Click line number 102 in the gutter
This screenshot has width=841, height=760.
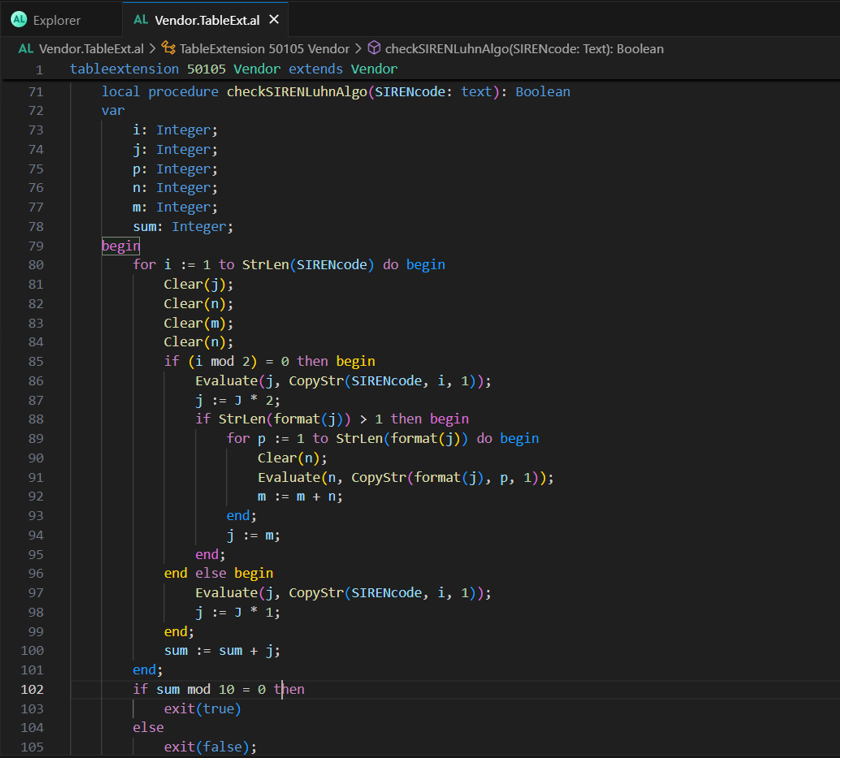pos(33,689)
